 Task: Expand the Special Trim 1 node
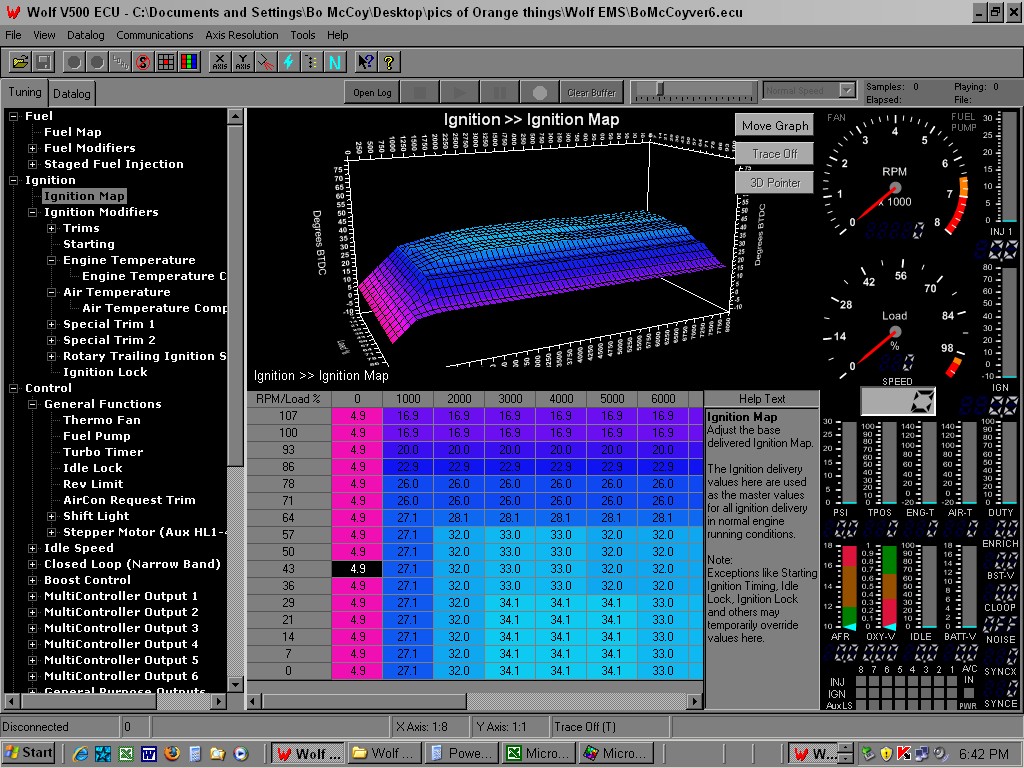point(52,324)
